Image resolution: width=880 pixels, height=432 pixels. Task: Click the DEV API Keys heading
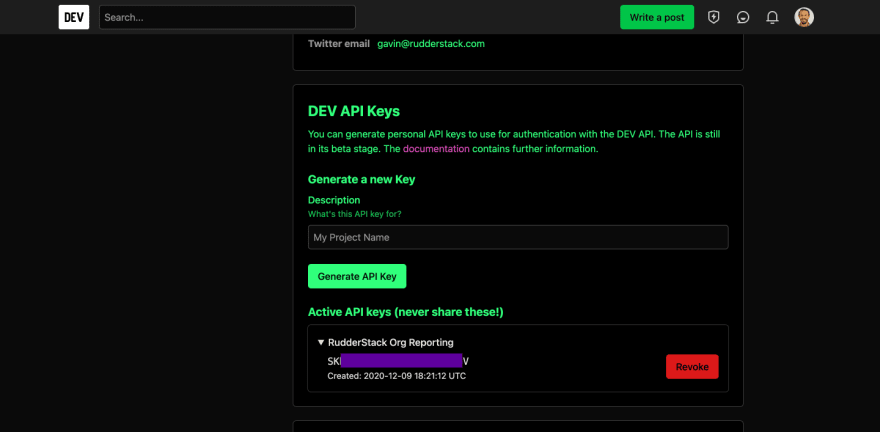[x=354, y=111]
